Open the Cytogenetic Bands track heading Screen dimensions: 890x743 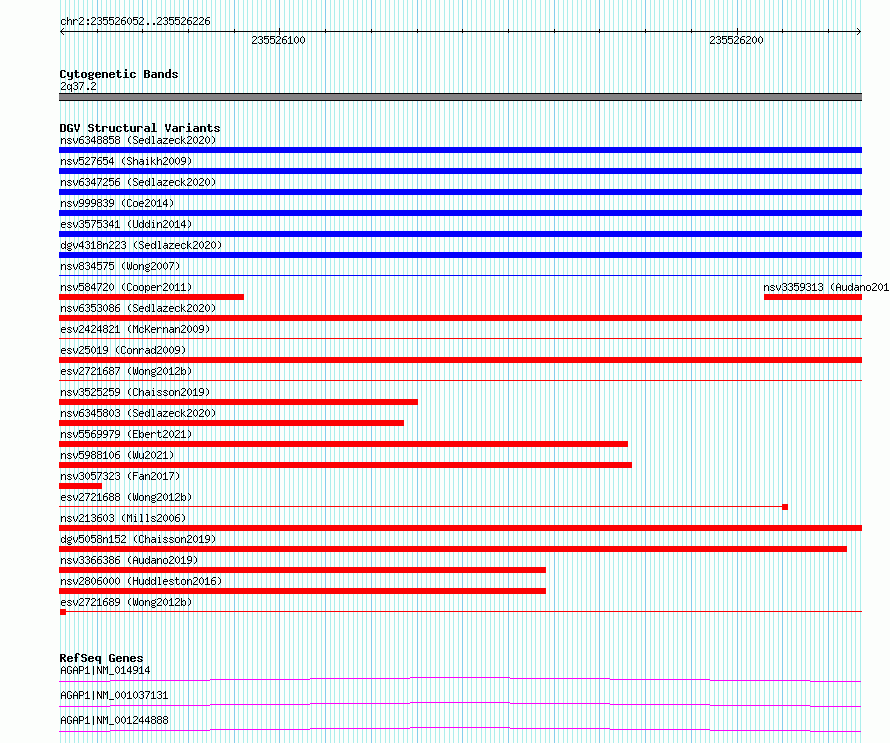pyautogui.click(x=119, y=74)
